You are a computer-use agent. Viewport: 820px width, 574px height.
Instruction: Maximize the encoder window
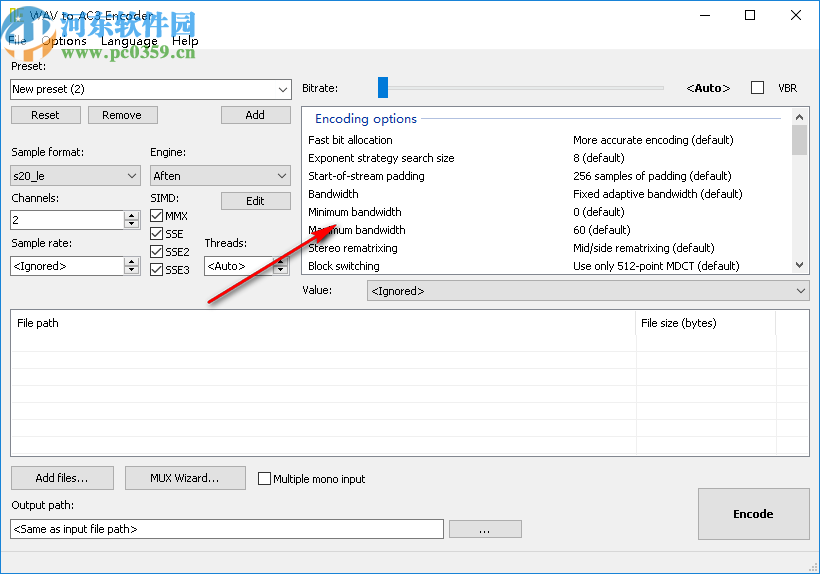750,15
